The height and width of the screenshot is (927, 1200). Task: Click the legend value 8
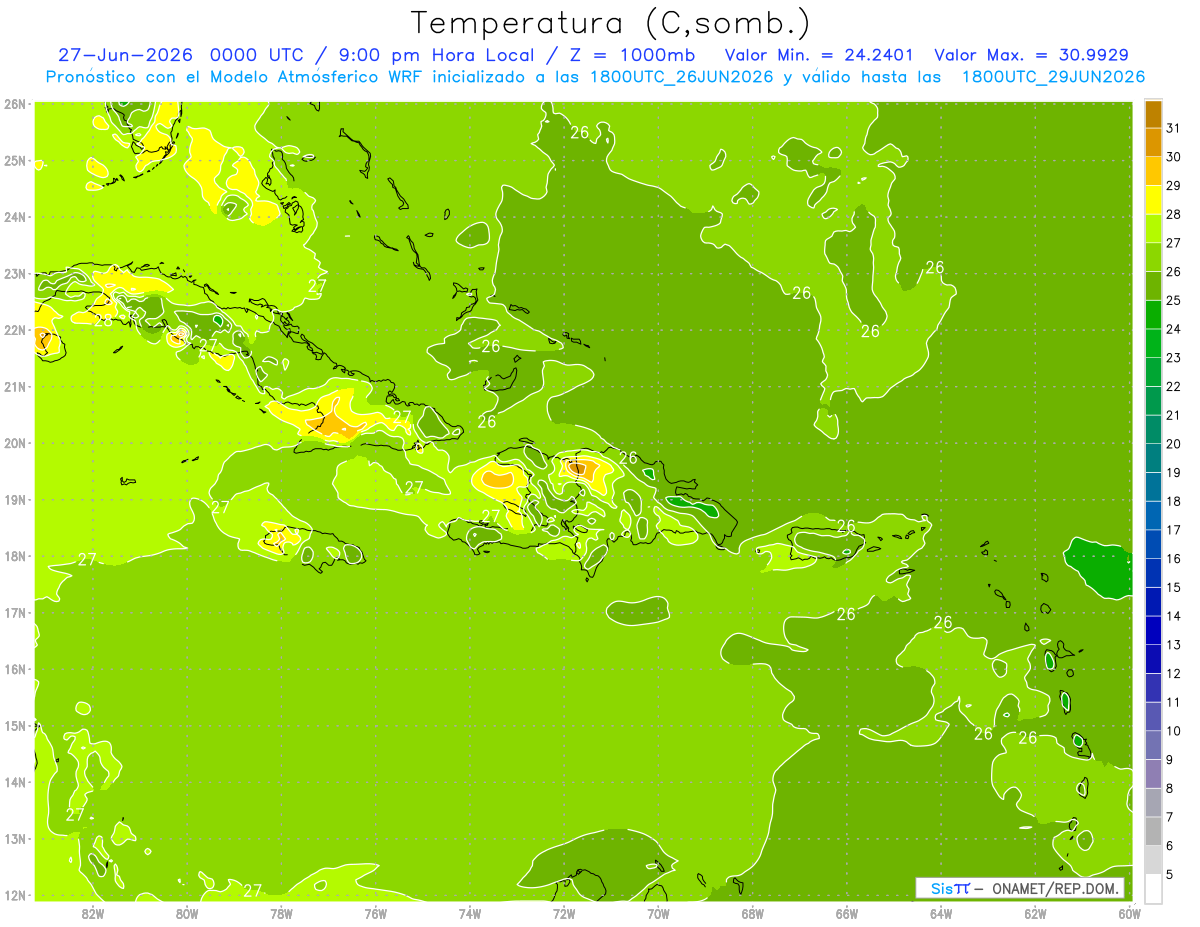click(1171, 789)
